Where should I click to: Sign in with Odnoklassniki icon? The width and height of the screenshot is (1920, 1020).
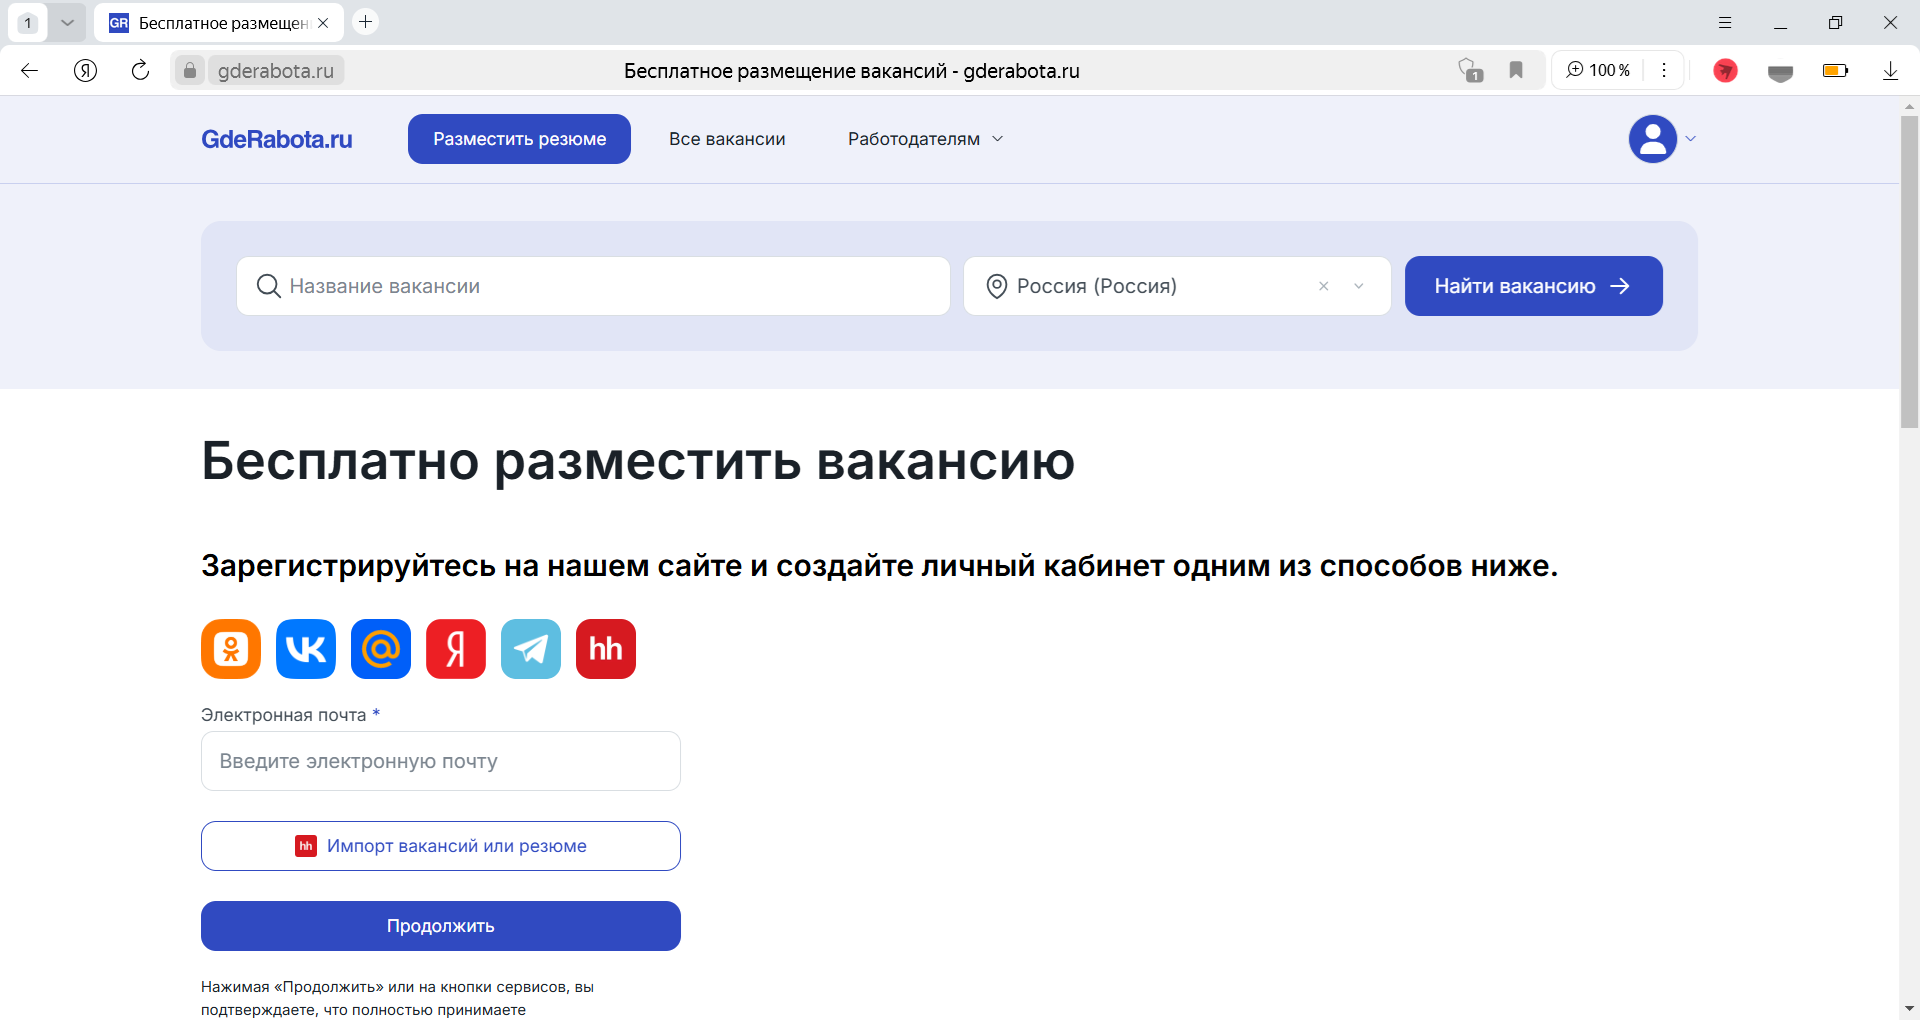[231, 649]
